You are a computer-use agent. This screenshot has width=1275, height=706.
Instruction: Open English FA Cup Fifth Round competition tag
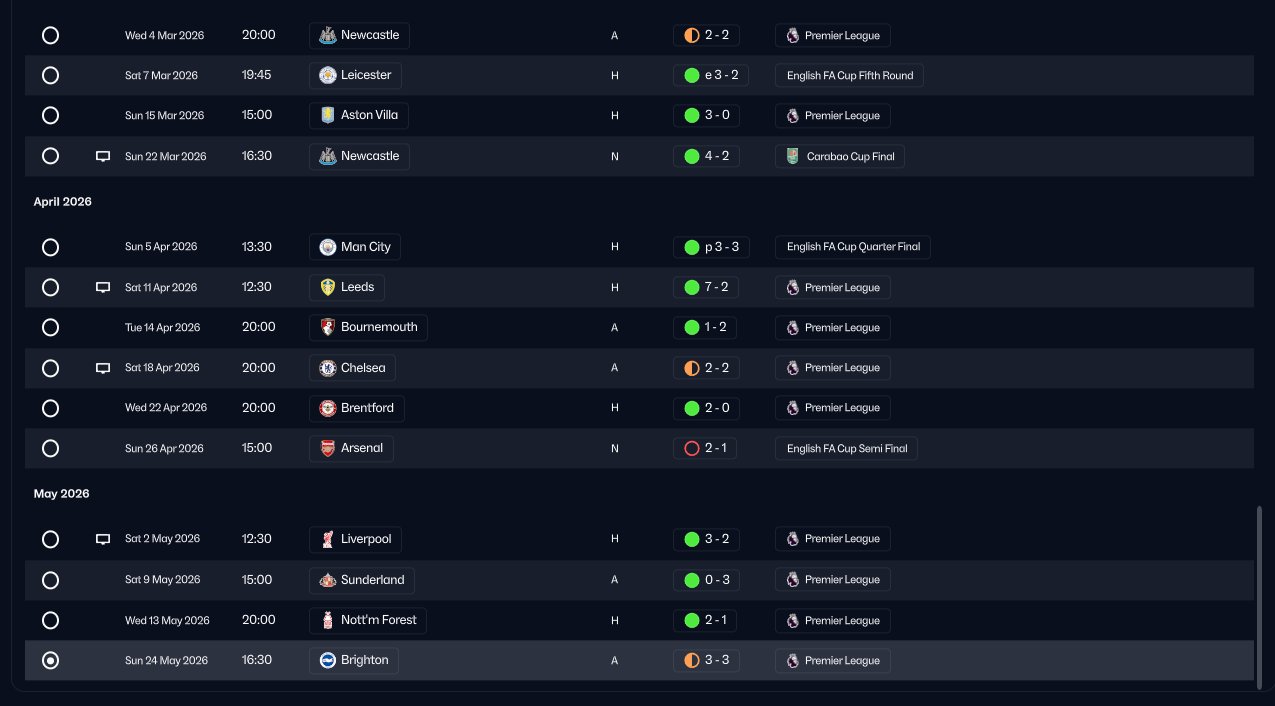849,75
